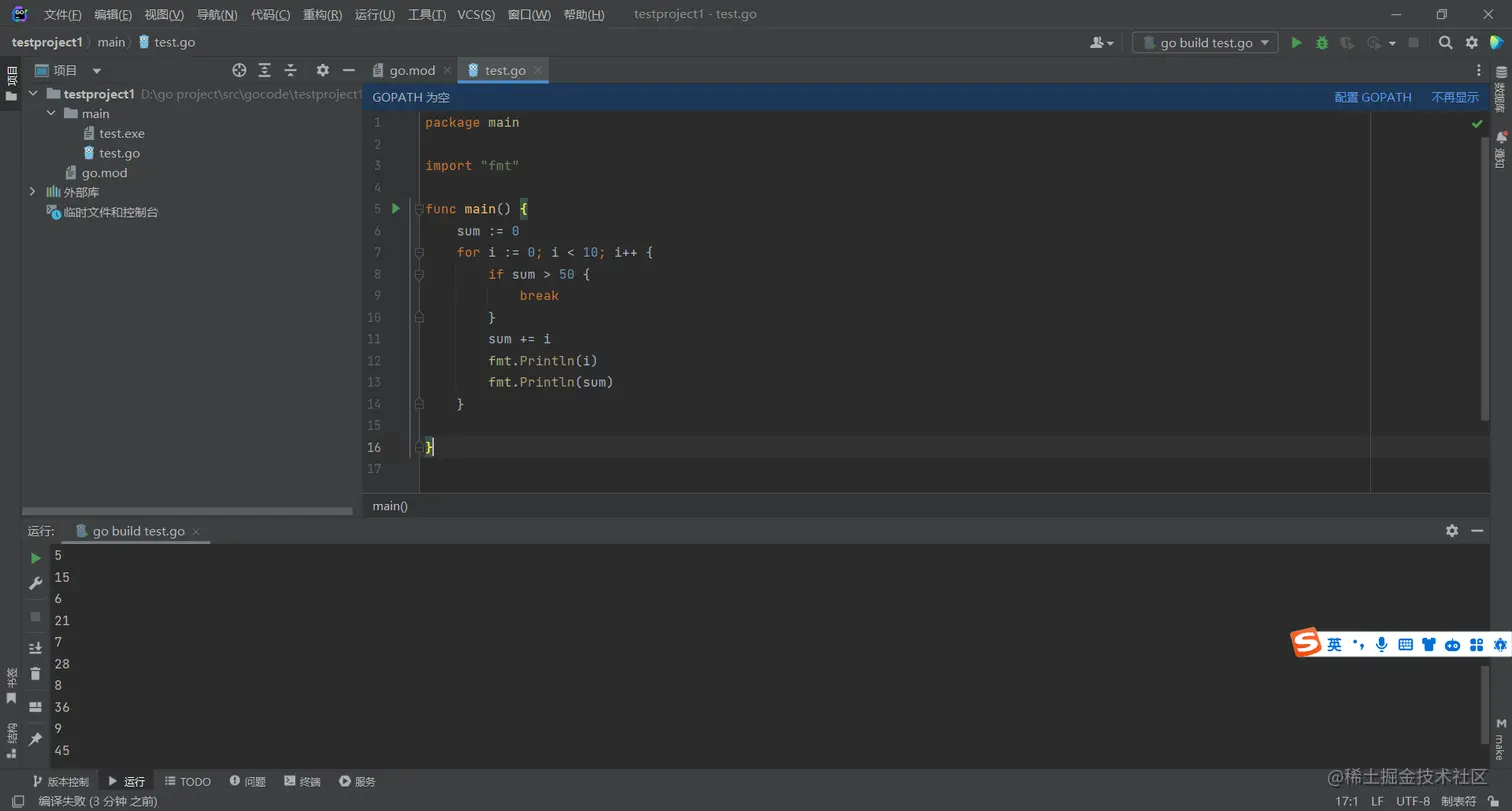
Task: Open the File menu
Action: pyautogui.click(x=63, y=15)
